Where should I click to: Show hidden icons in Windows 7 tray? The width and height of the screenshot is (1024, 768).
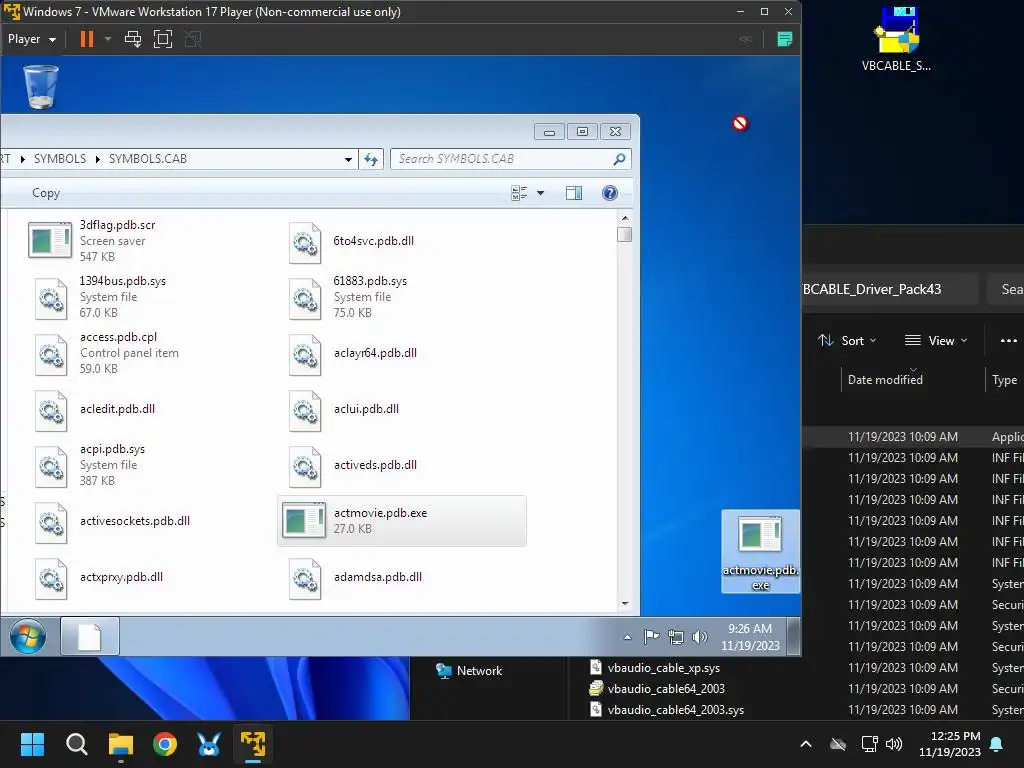pyautogui.click(x=627, y=637)
